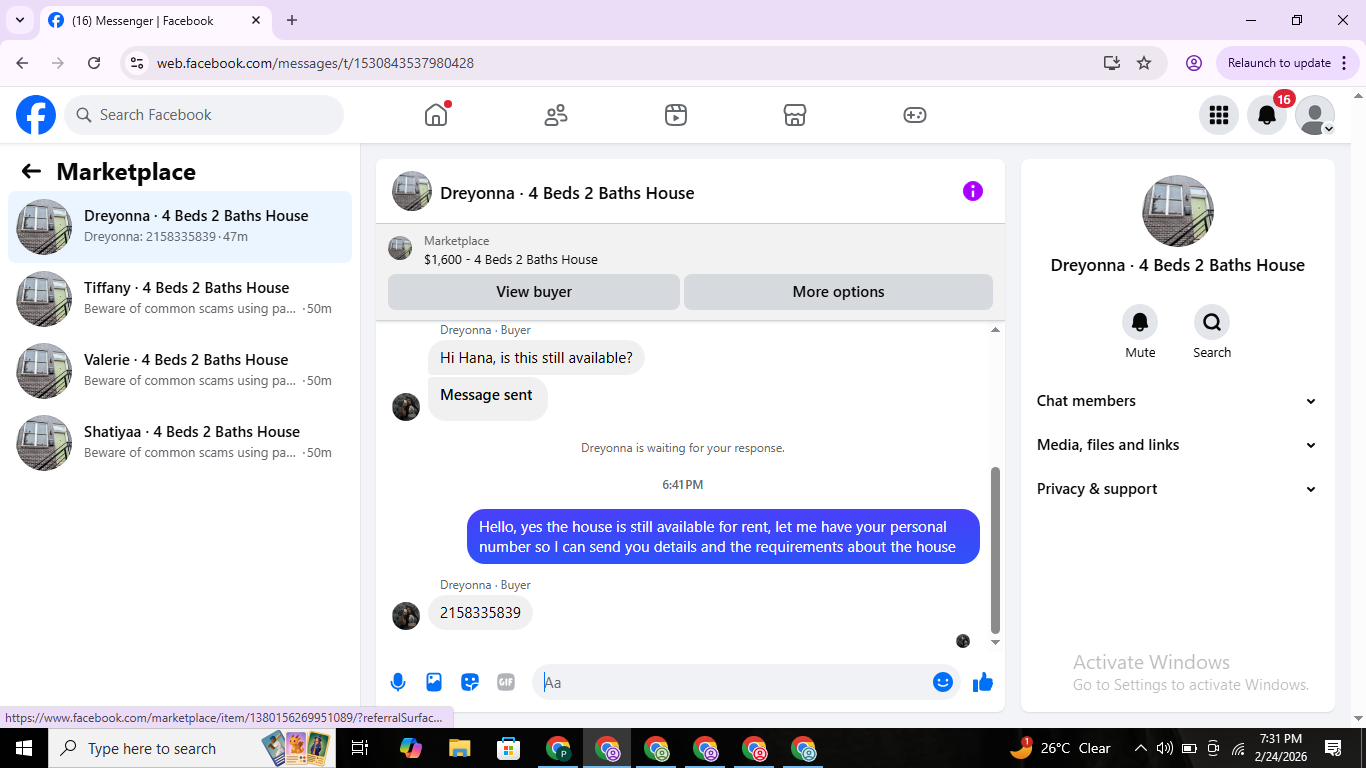Screen dimensions: 1366x768
Task: Attach a photo with the image icon
Action: pyautogui.click(x=434, y=682)
